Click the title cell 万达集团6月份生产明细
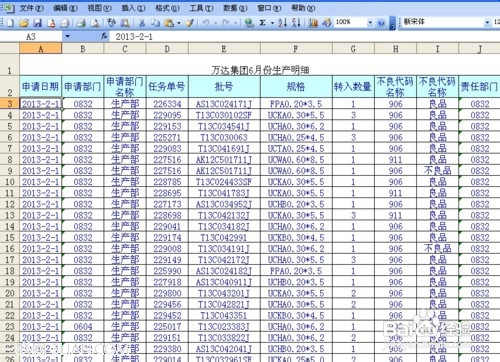 (260, 65)
